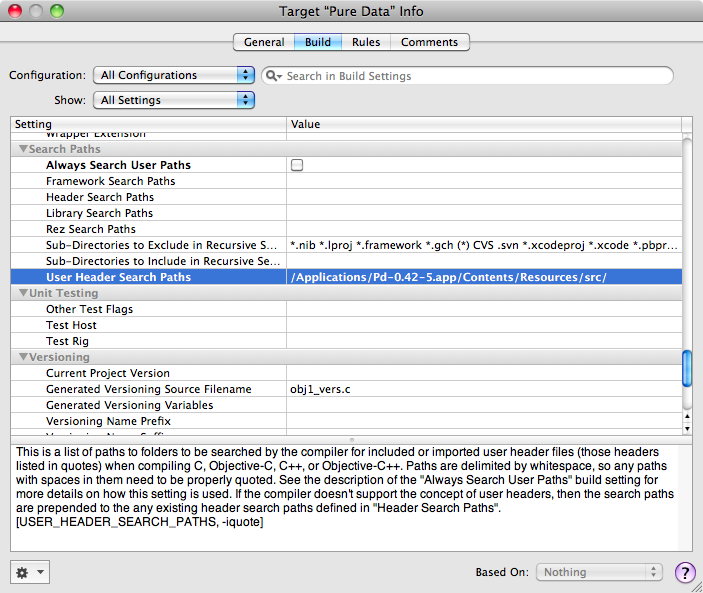Viewport: 703px width, 593px height.
Task: Open the Configuration dropdown
Action: point(174,75)
